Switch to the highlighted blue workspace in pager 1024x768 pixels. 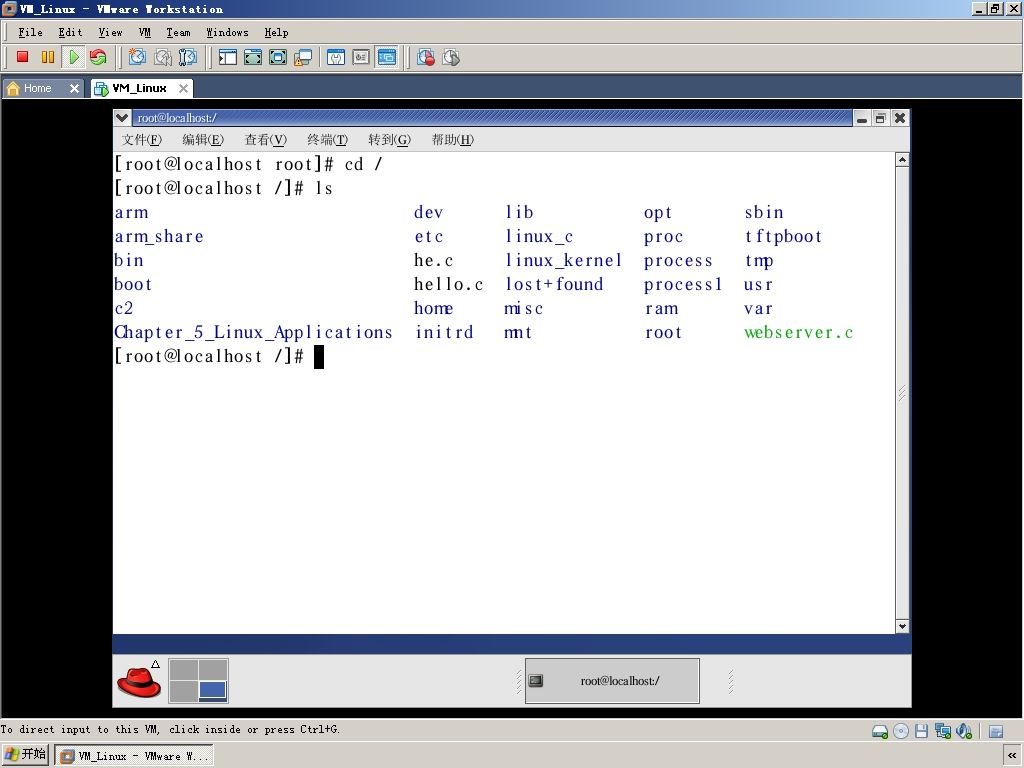coord(213,691)
